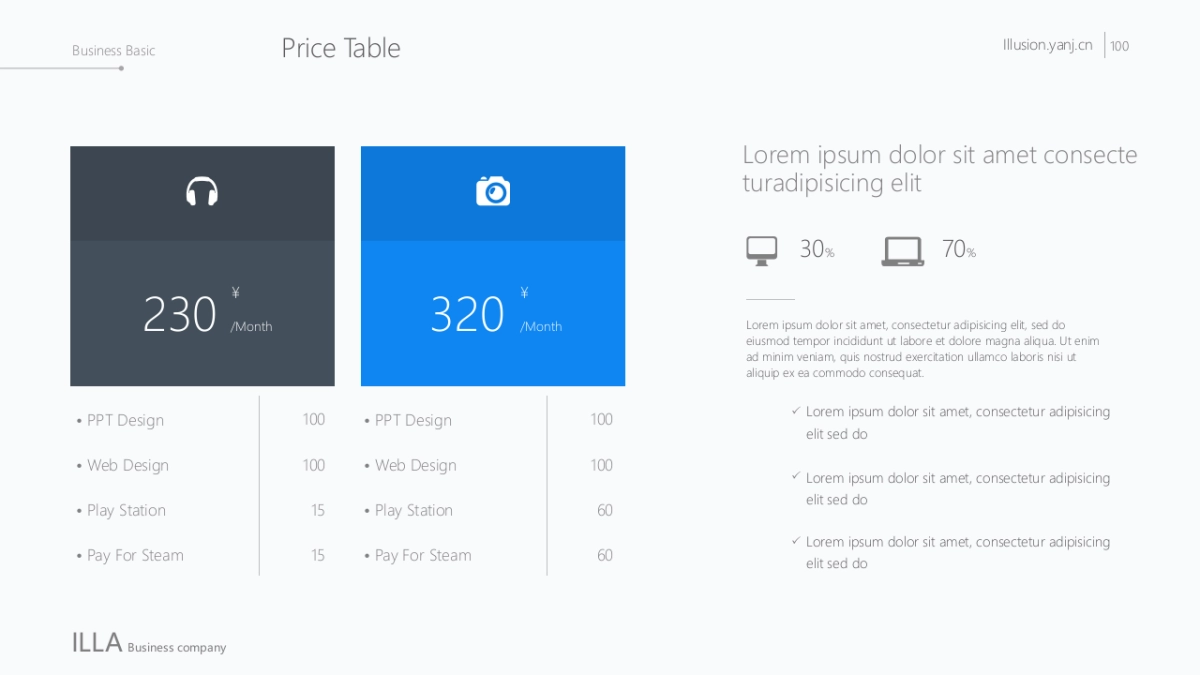Select PPT Design in the dark plan list

pos(125,420)
